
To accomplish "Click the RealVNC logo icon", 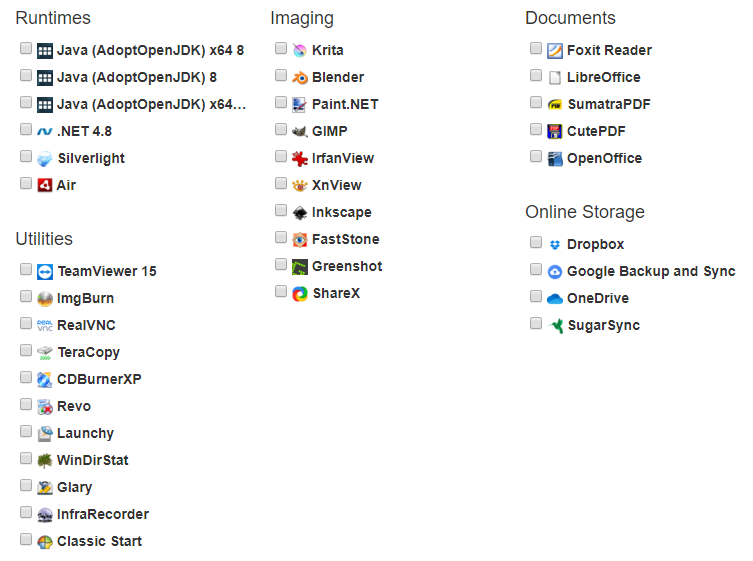I will [45, 326].
